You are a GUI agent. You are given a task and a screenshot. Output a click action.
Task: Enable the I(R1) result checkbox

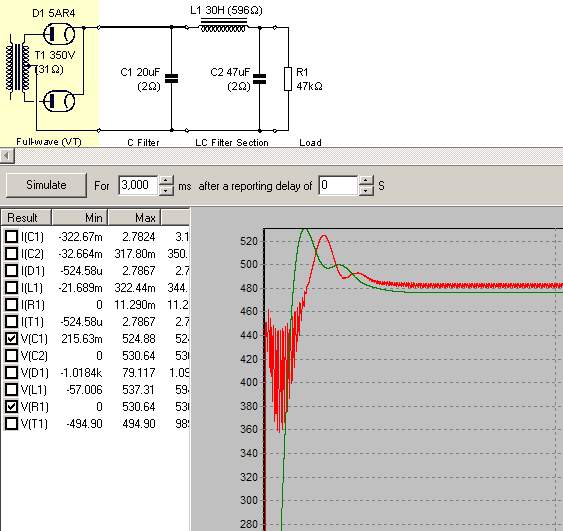tap(11, 304)
